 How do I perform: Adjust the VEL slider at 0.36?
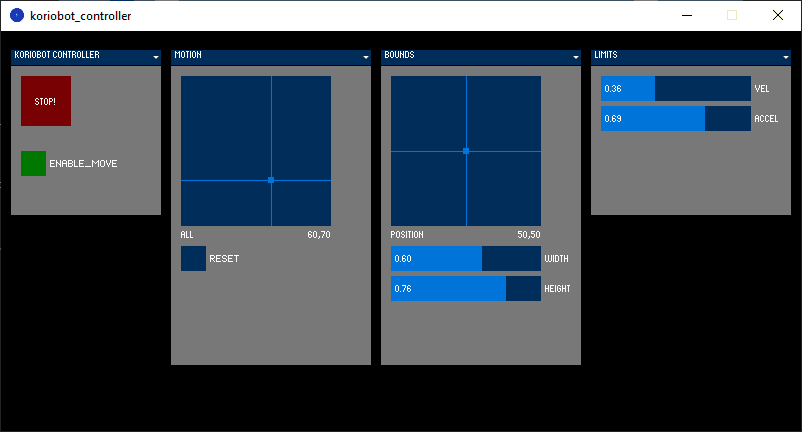pyautogui.click(x=676, y=88)
